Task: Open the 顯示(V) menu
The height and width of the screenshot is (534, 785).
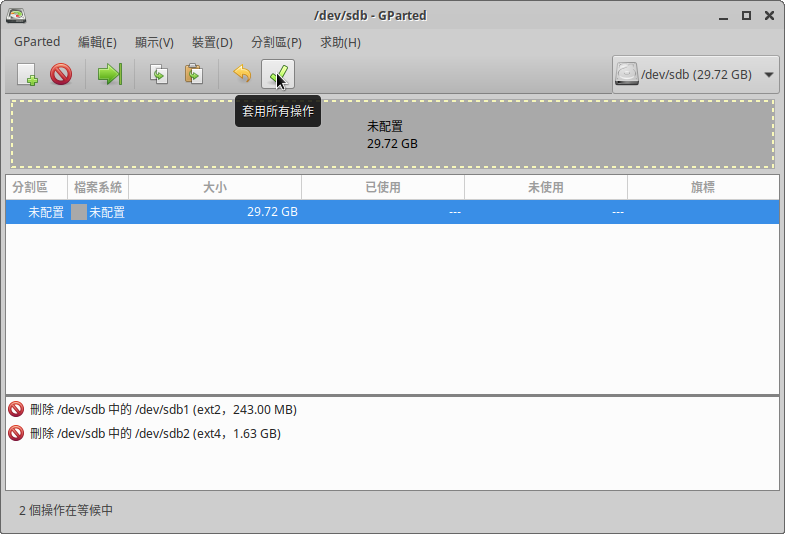Action: (154, 42)
